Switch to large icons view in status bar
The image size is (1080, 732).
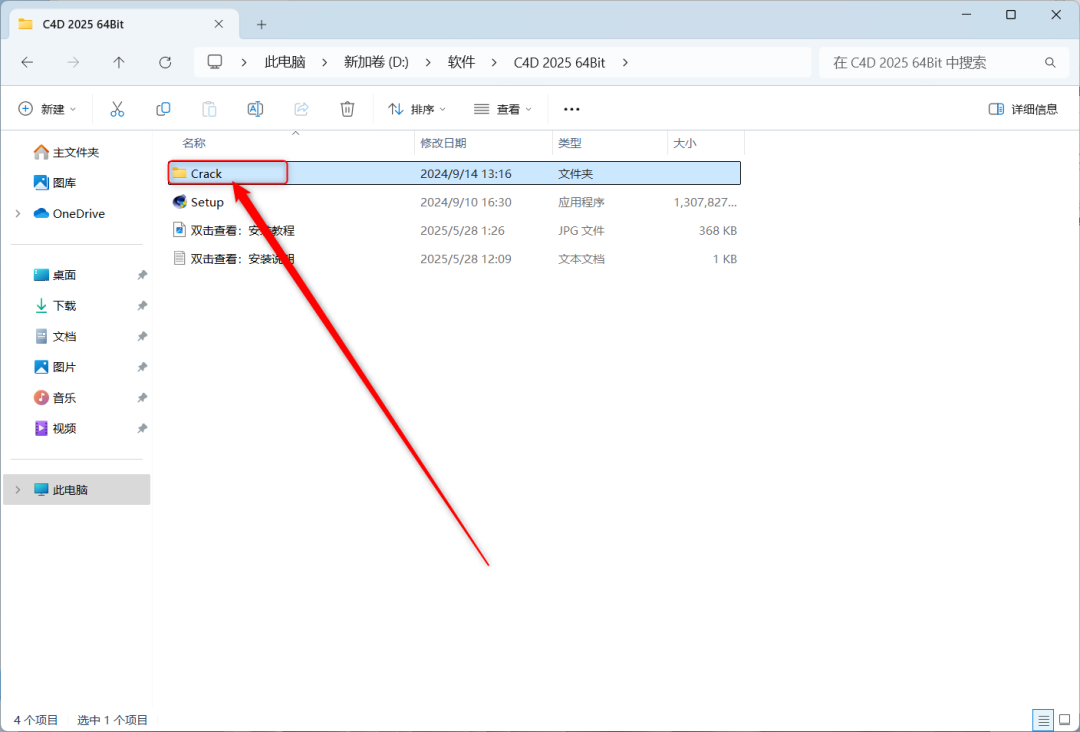[1064, 720]
